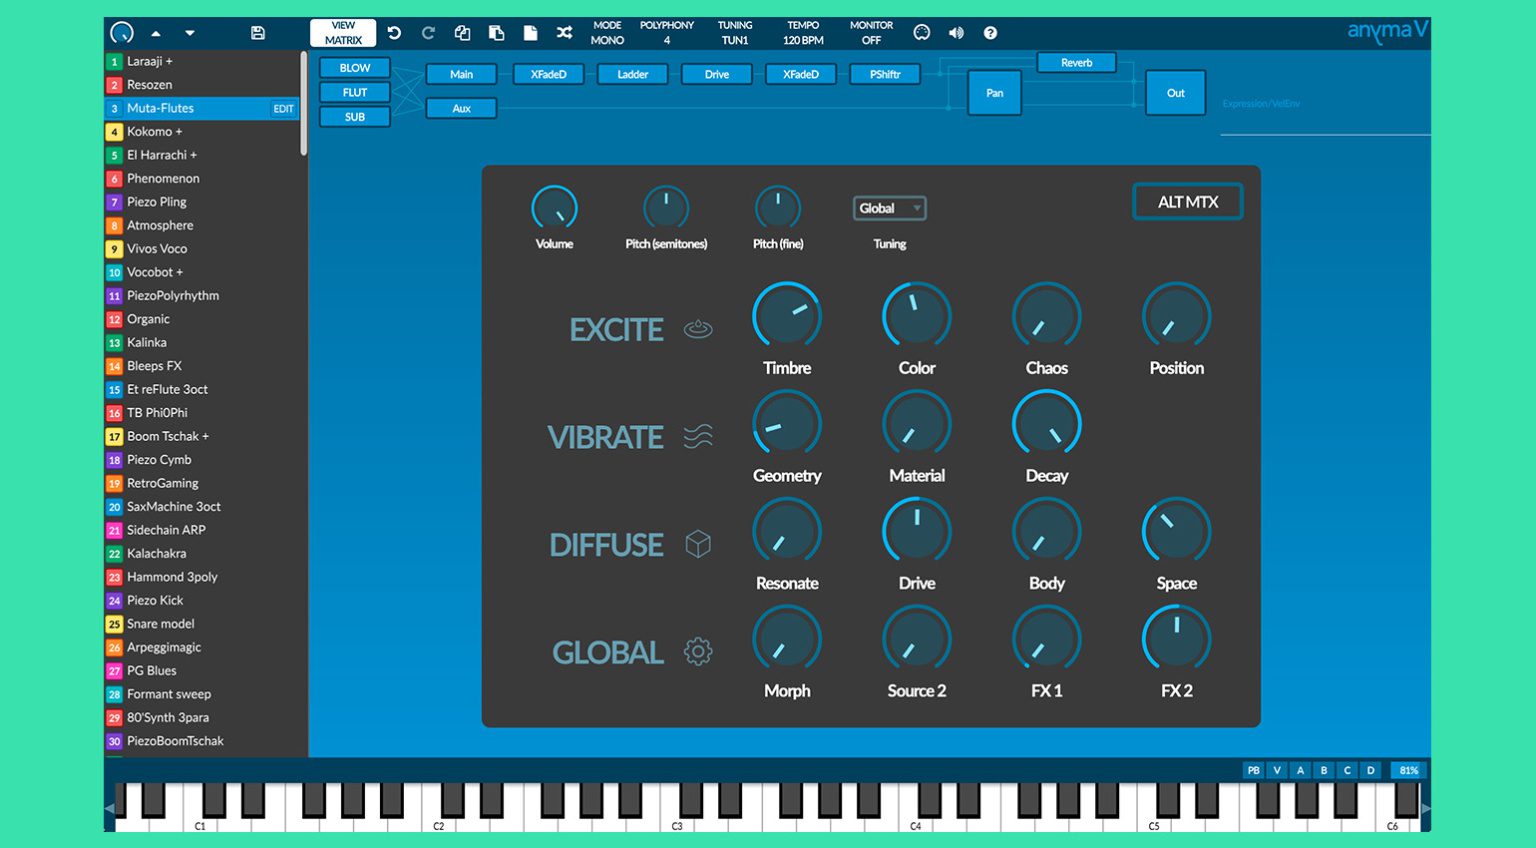Toggle the MODE MONO setting
Viewport: 1536px width, 848px height.
click(607, 33)
